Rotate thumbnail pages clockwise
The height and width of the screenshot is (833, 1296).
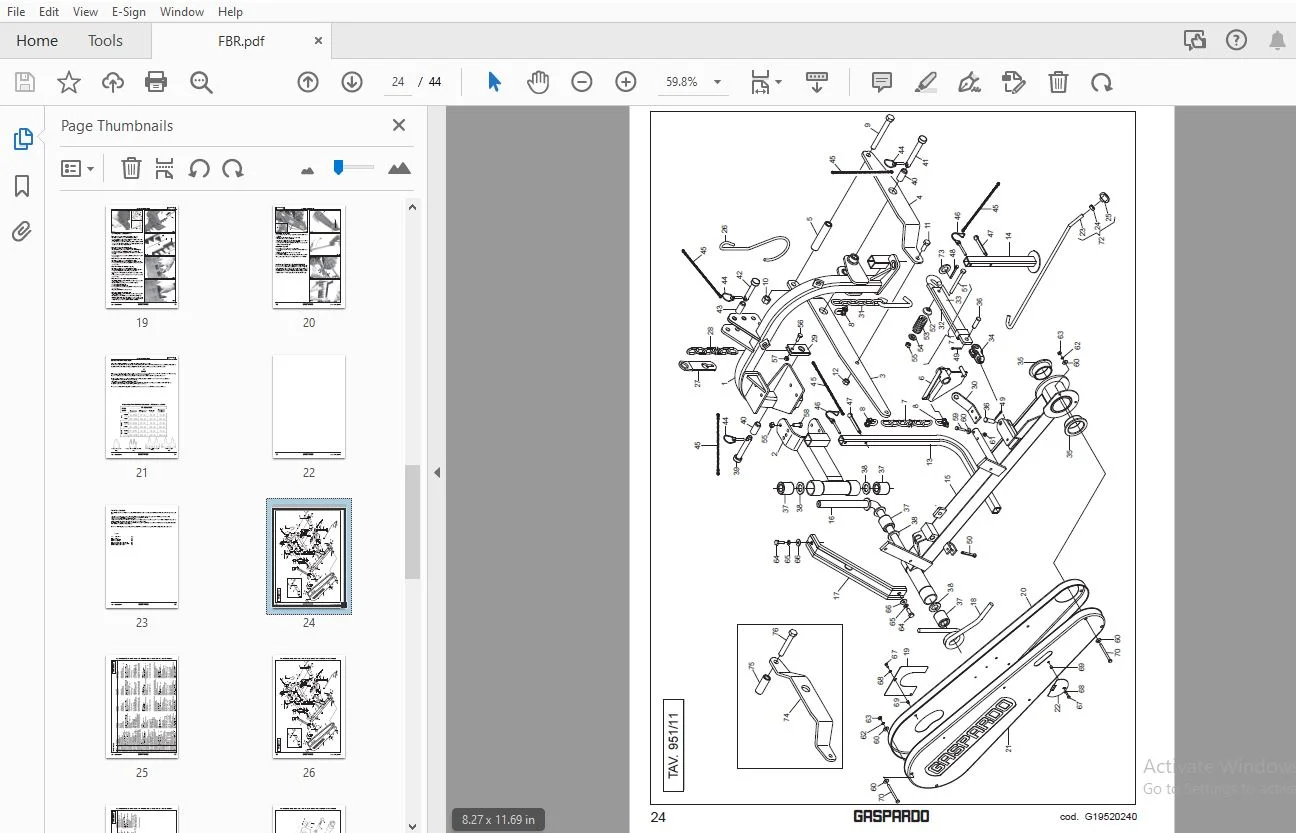(233, 168)
